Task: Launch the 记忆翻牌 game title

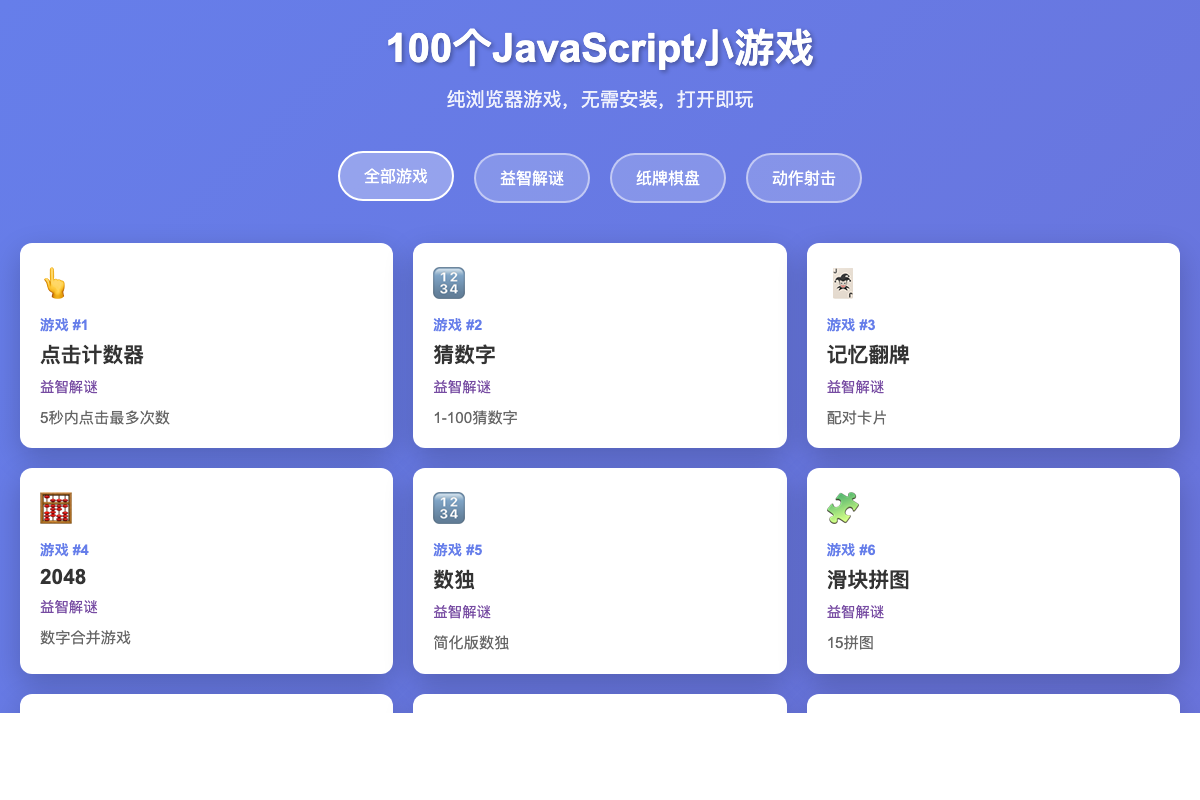Action: [868, 355]
